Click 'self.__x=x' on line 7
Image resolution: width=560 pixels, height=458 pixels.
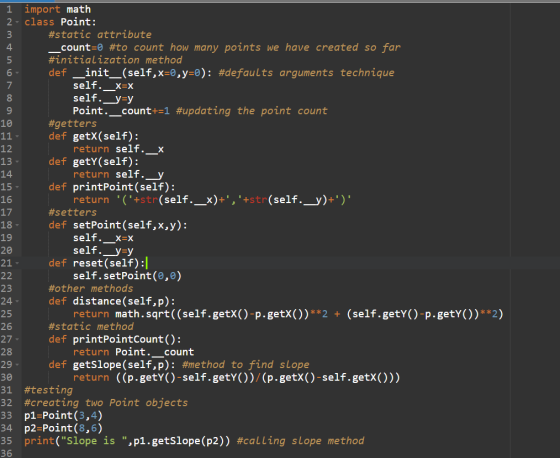coord(103,86)
